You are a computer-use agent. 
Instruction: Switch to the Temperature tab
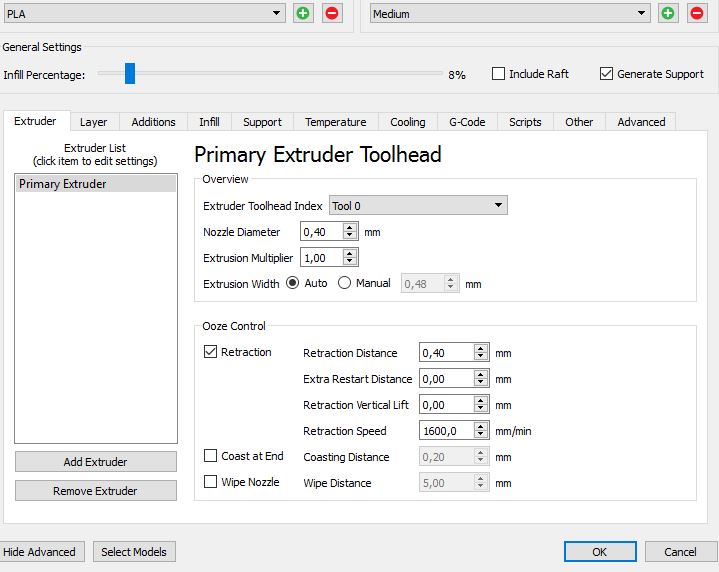(335, 122)
